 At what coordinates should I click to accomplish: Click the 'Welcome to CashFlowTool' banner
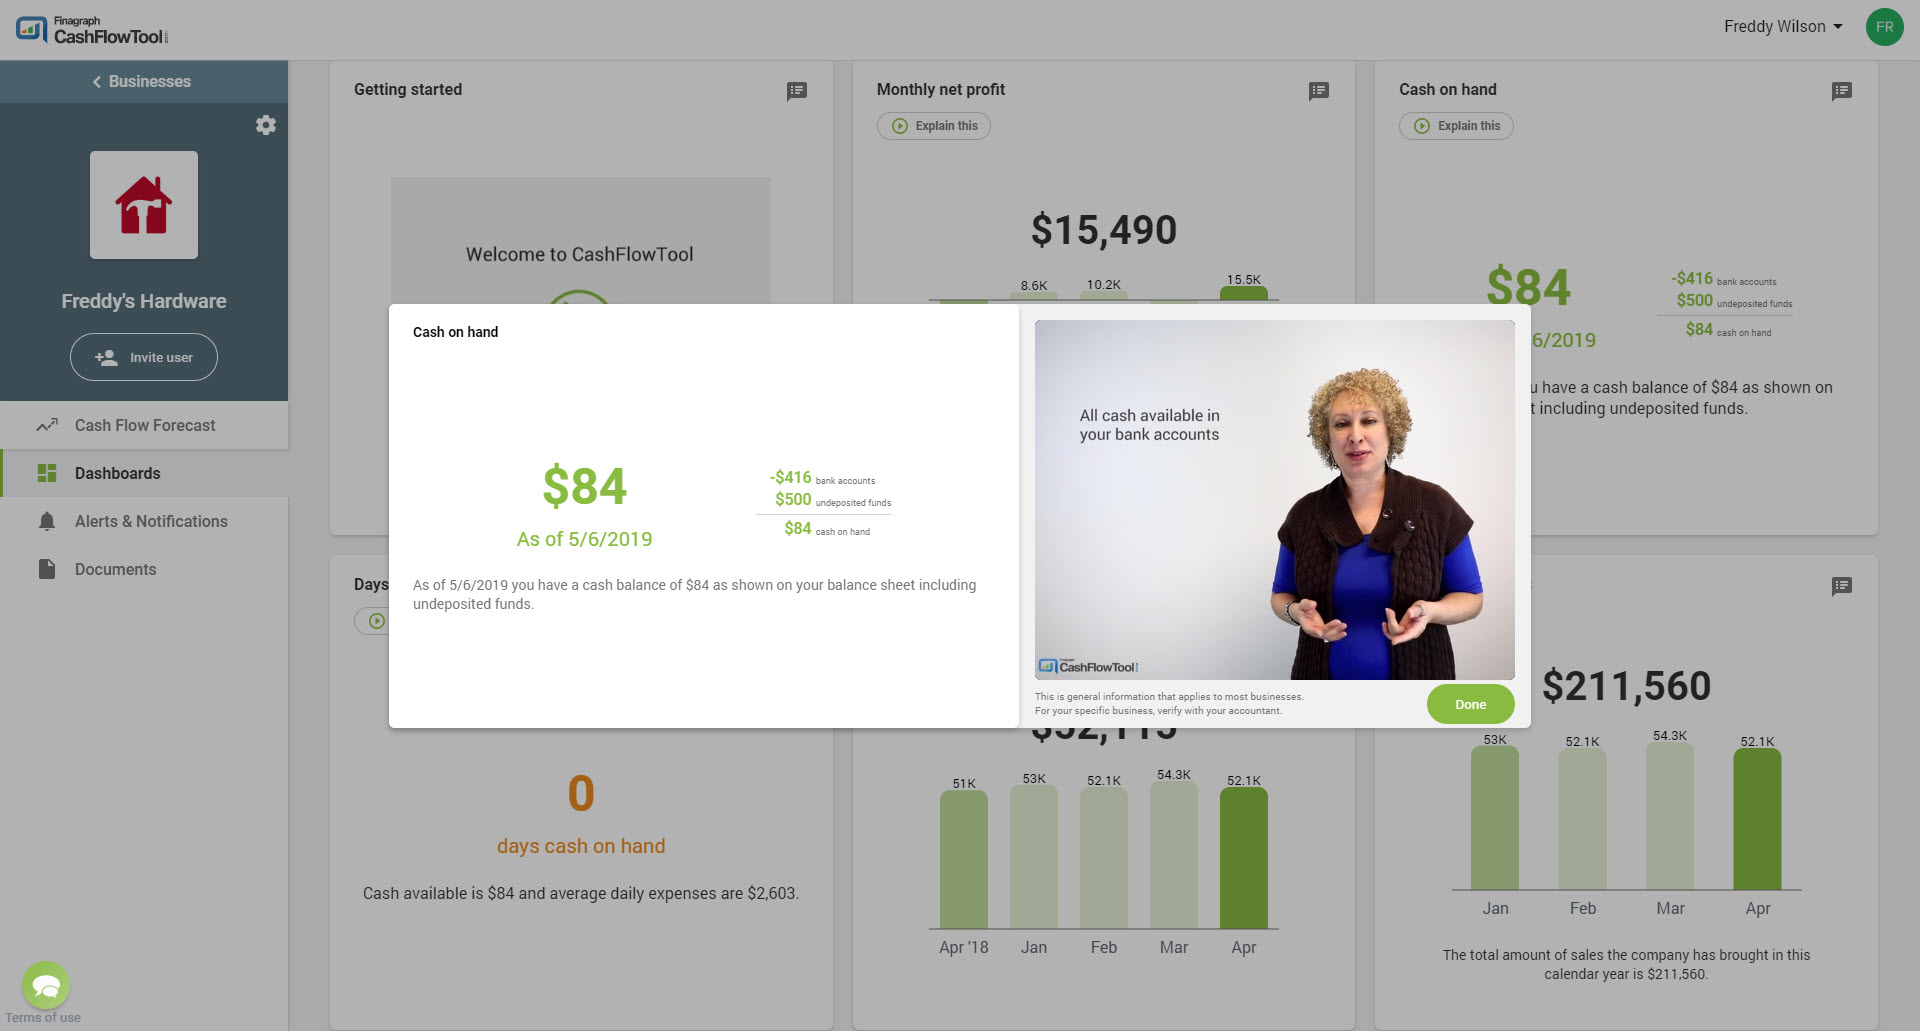pyautogui.click(x=580, y=254)
